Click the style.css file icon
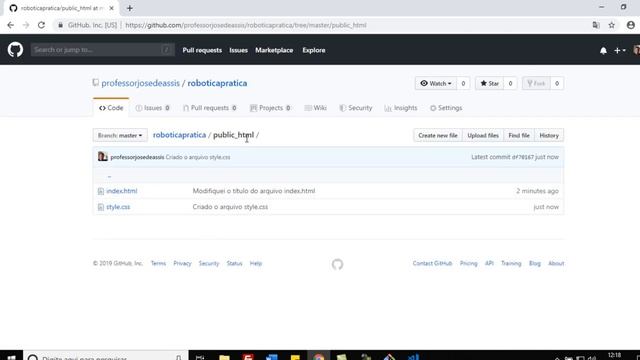Image resolution: width=640 pixels, height=360 pixels. [x=101, y=207]
